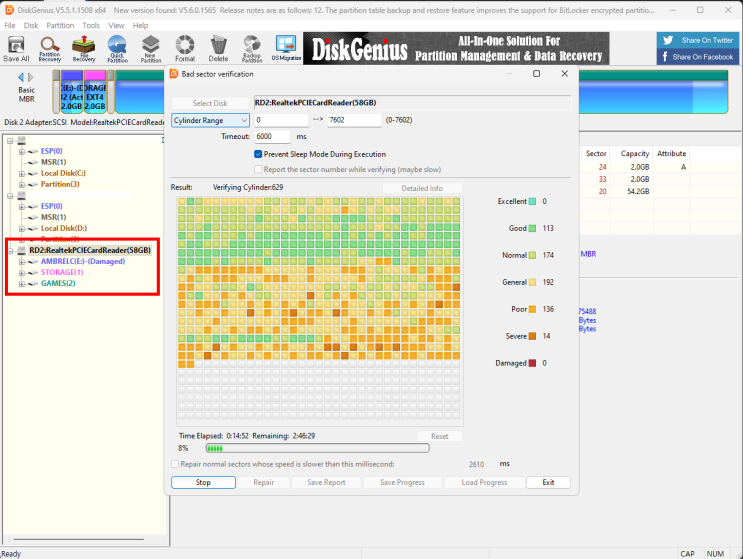Screen dimensions: 743x559
Task: Click the Format toolbar icon
Action: [x=185, y=49]
